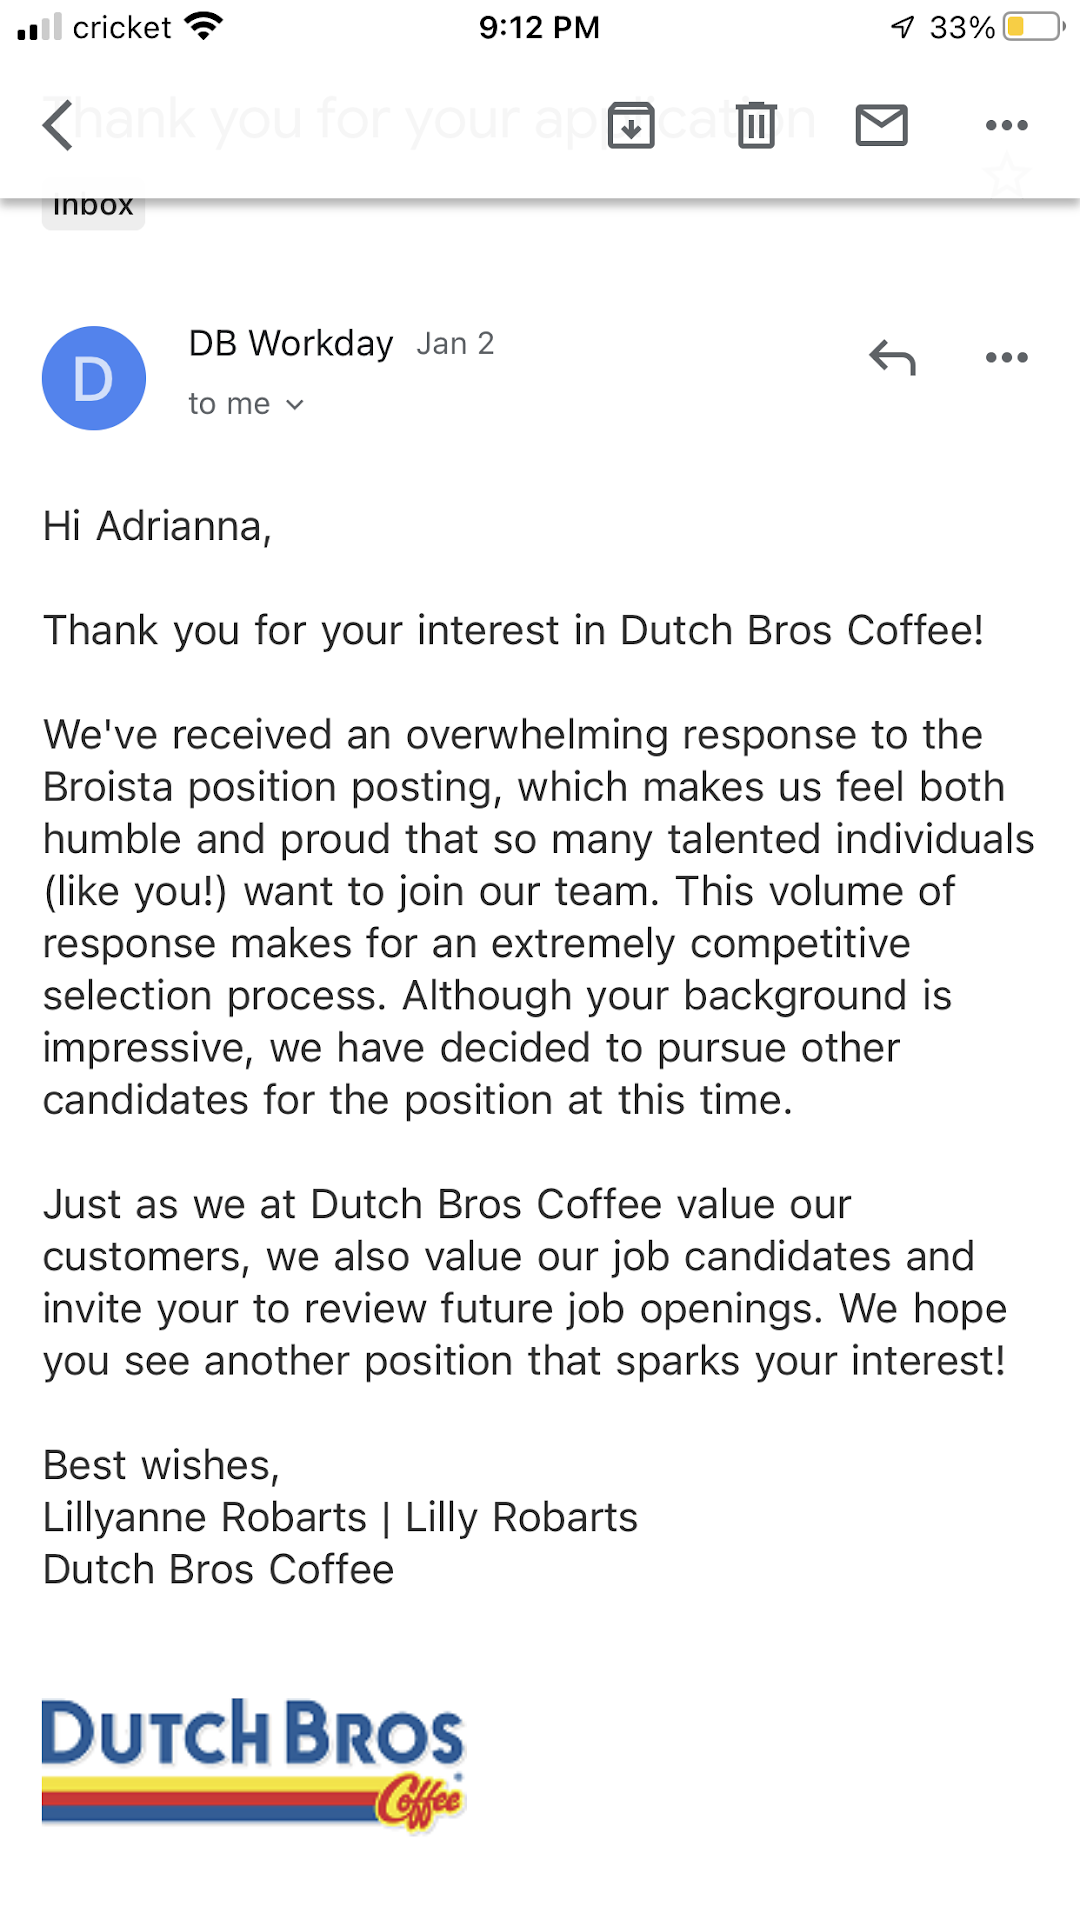Open the message-level three dots menu
The image size is (1080, 1920).
1006,357
